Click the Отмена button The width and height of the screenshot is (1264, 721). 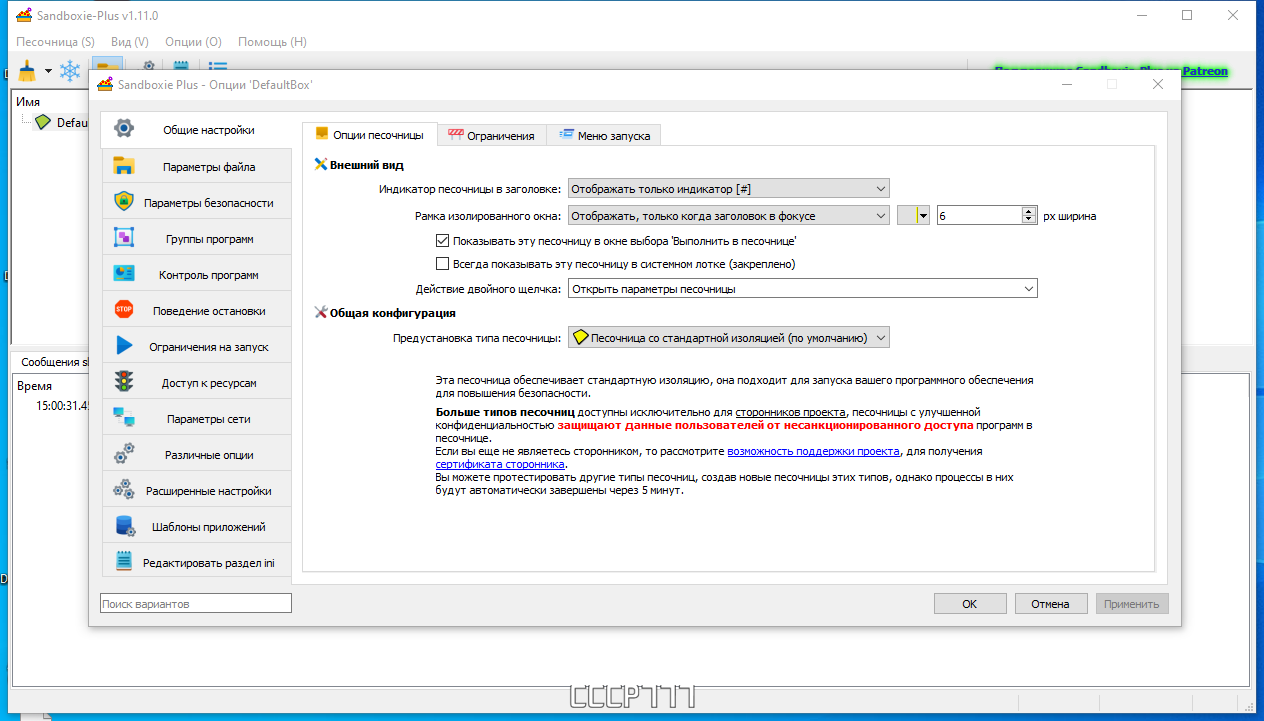point(1051,604)
